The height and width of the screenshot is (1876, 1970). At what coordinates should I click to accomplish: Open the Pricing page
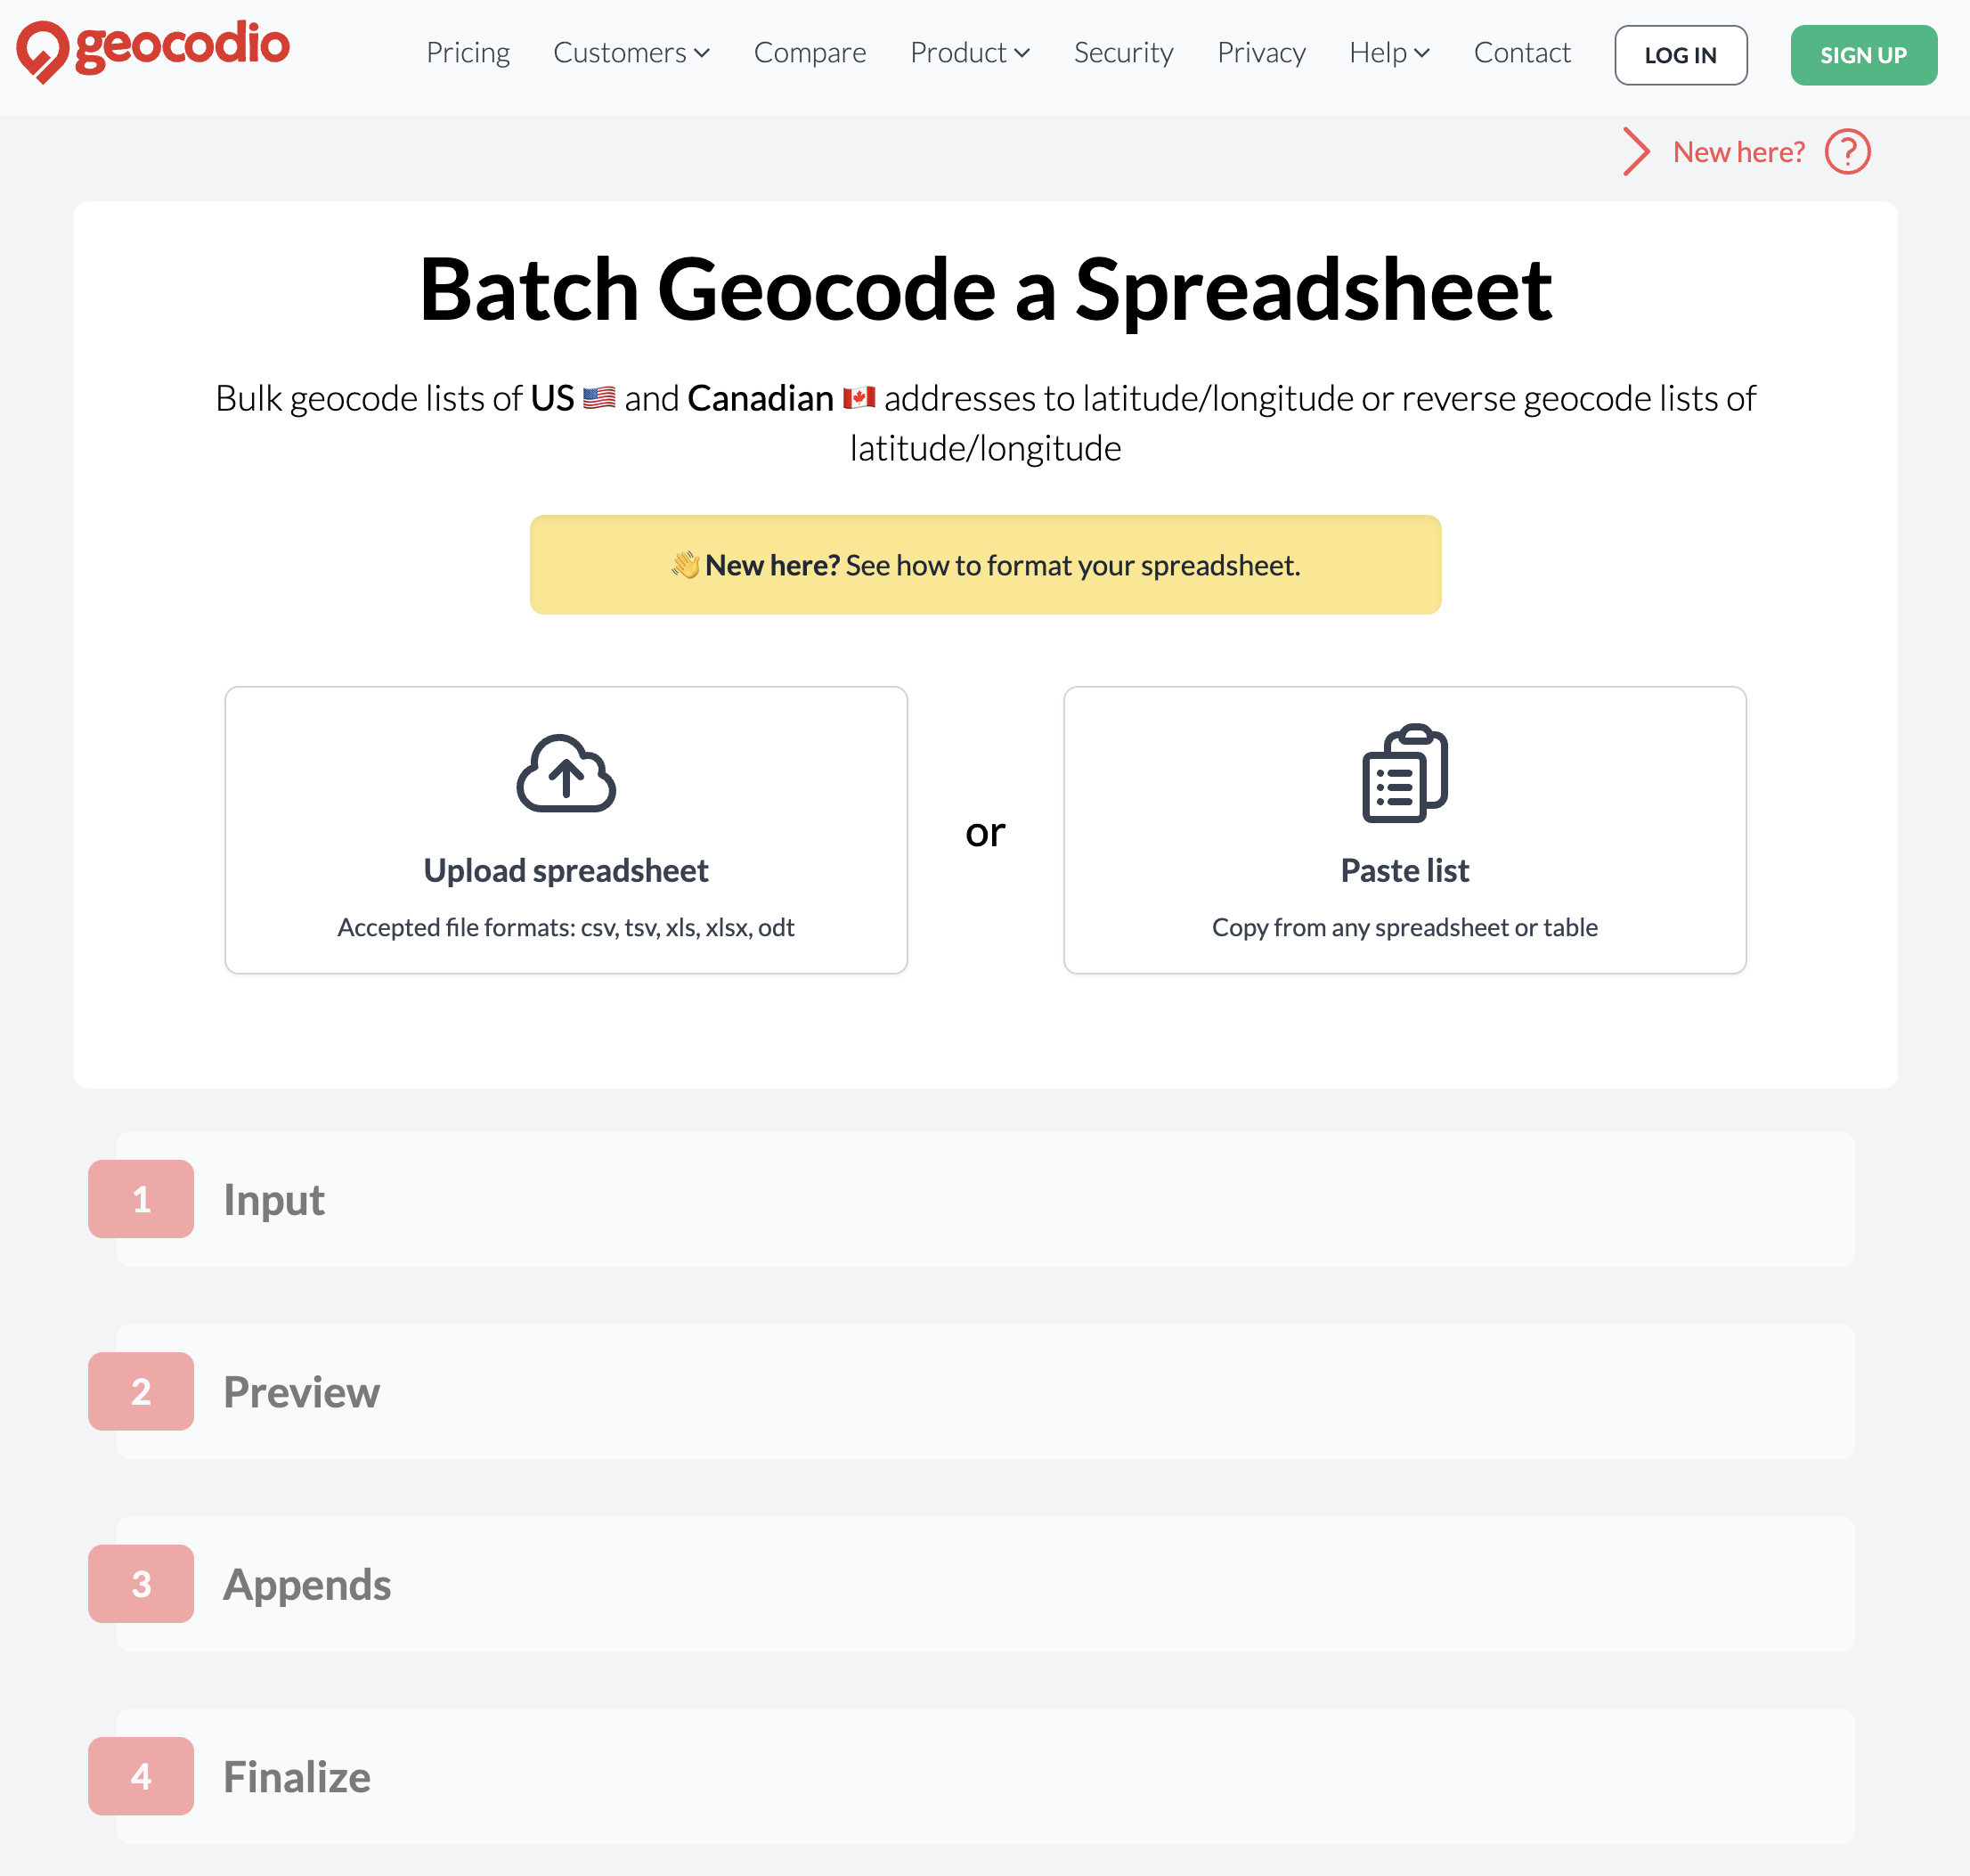point(468,54)
